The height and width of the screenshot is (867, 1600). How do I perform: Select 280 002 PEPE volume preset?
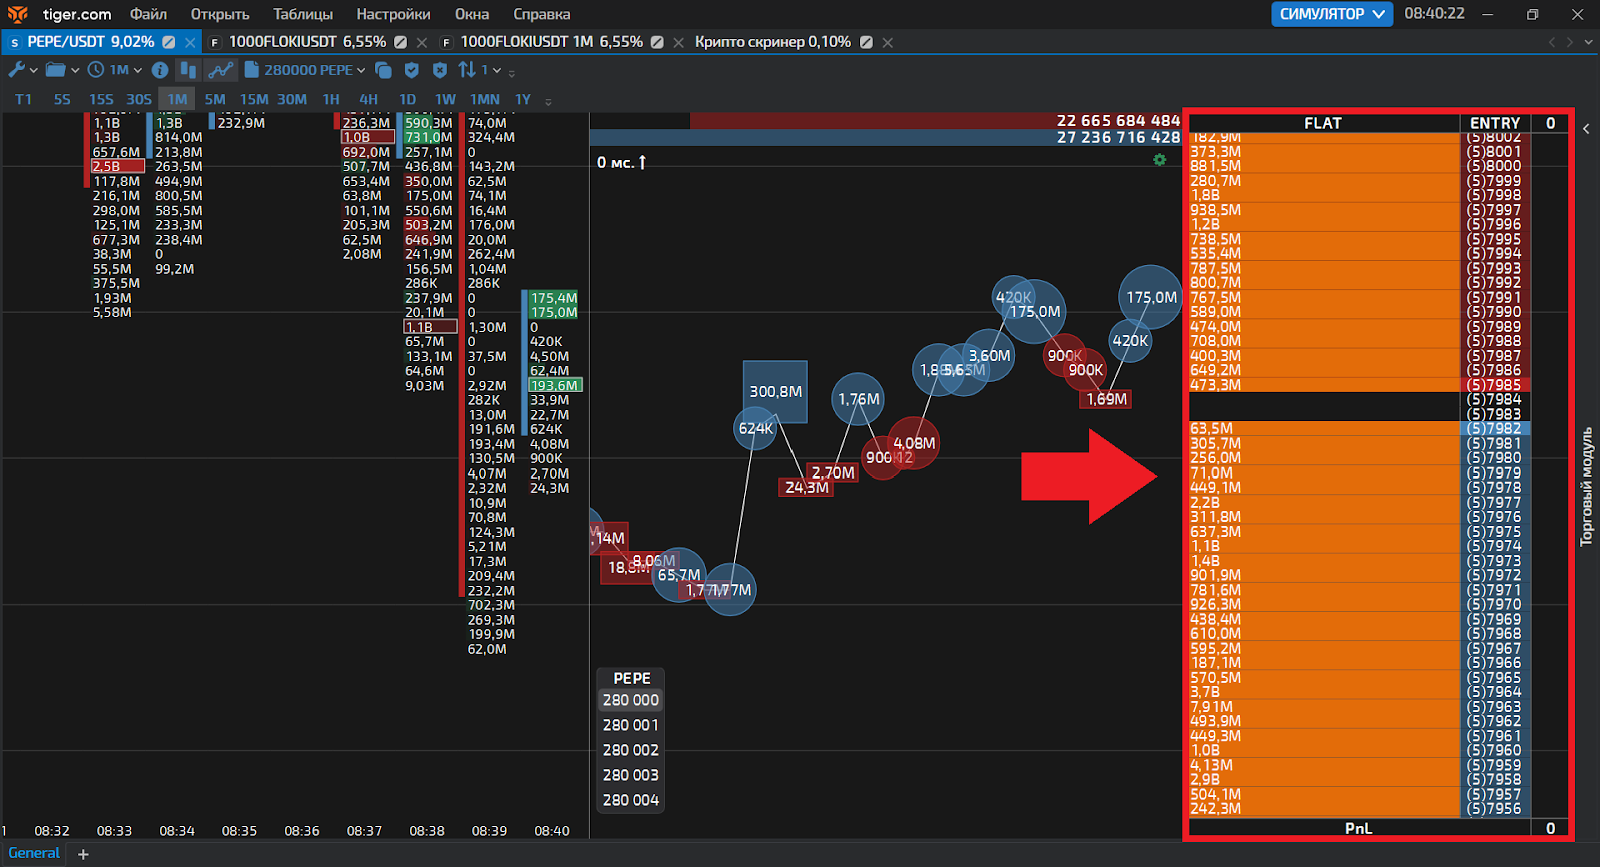click(630, 750)
